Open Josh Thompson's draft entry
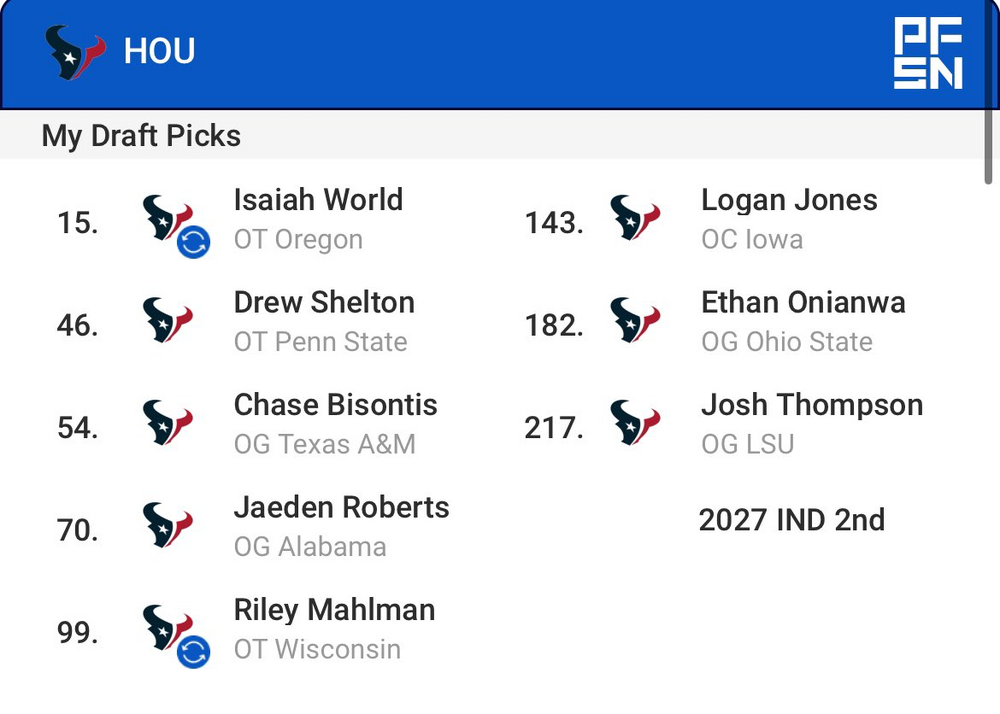 click(x=811, y=405)
